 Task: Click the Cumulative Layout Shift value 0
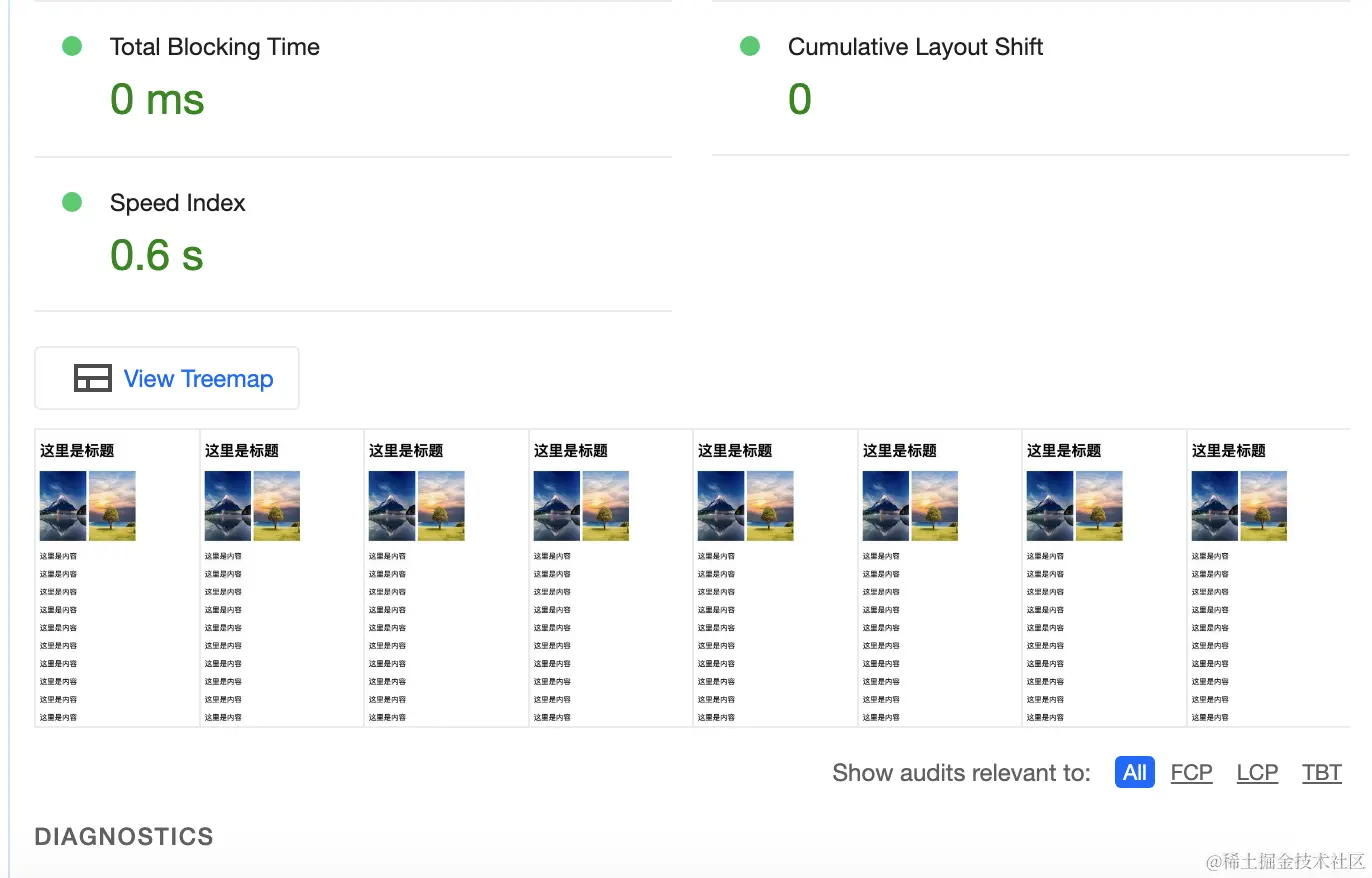[799, 100]
